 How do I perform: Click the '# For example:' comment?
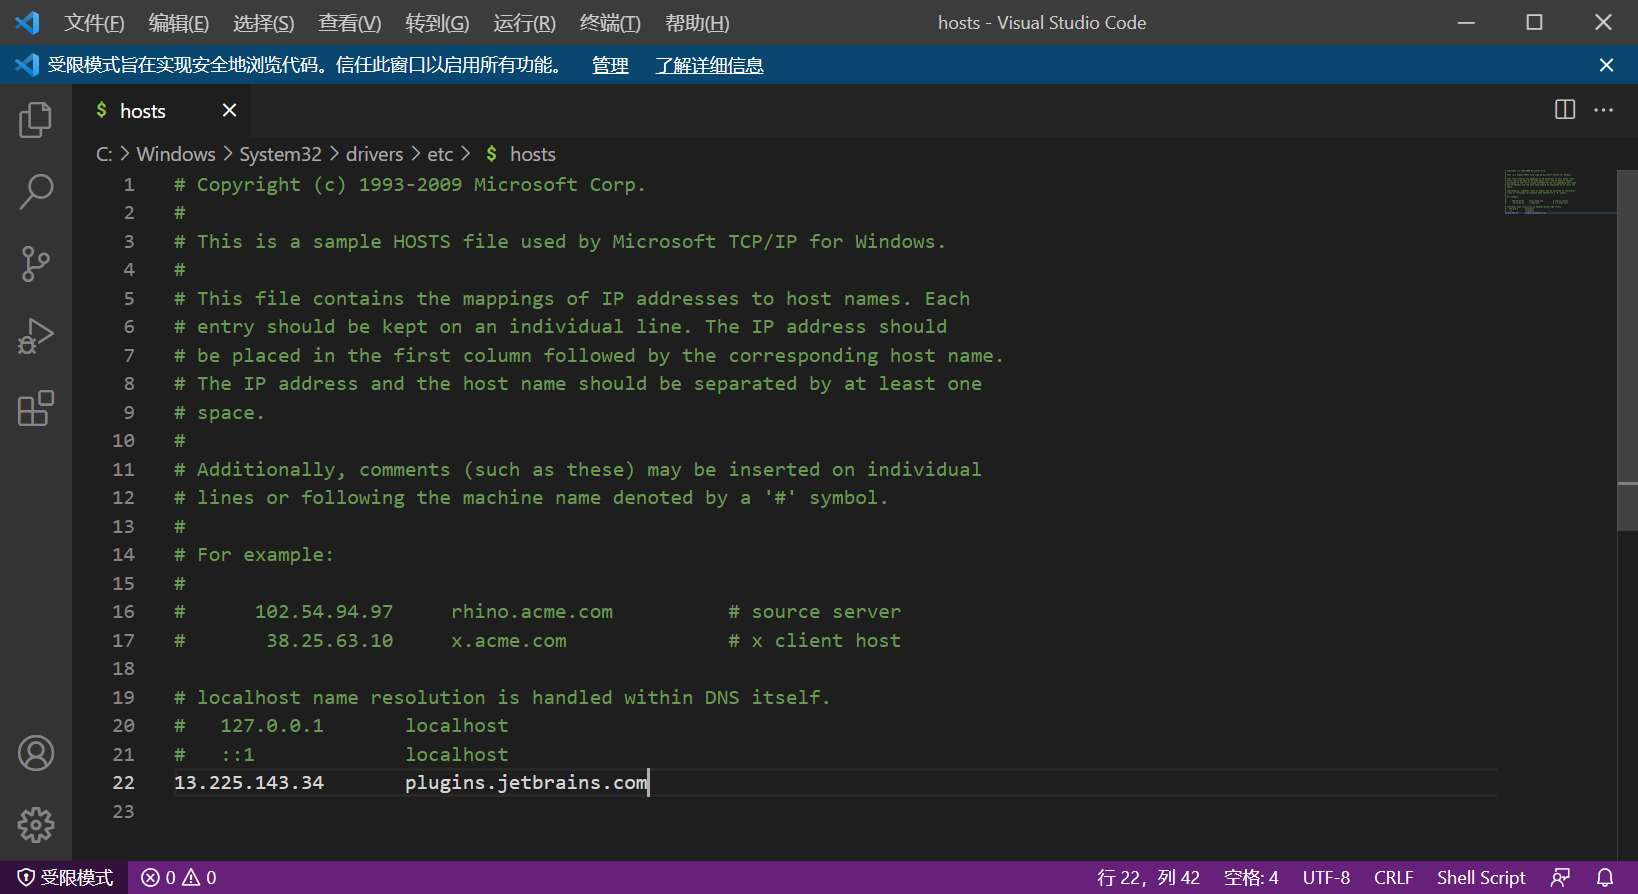click(x=254, y=555)
